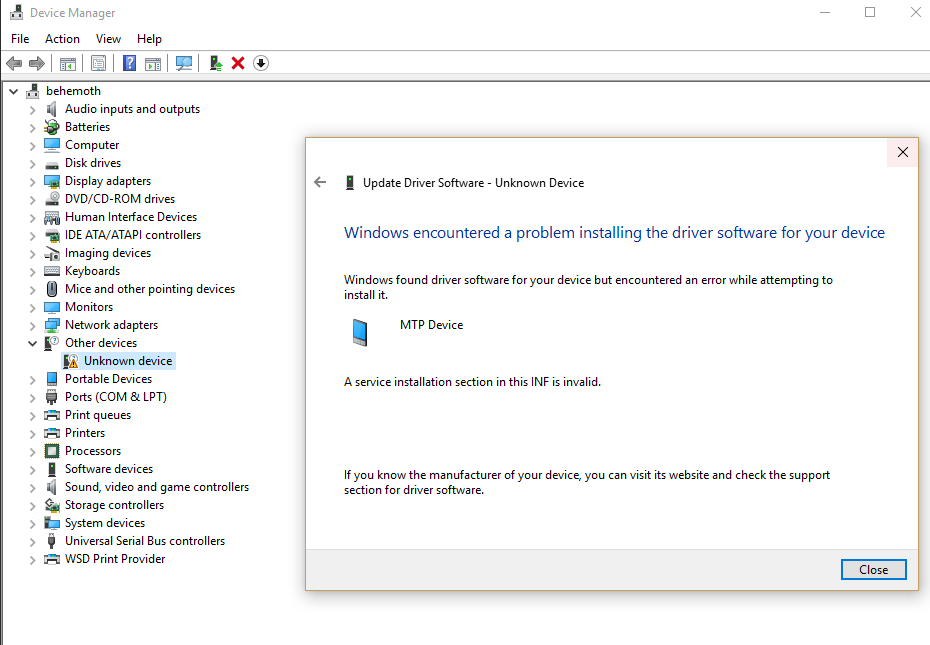Collapse the Other devices chevron

[x=33, y=344]
